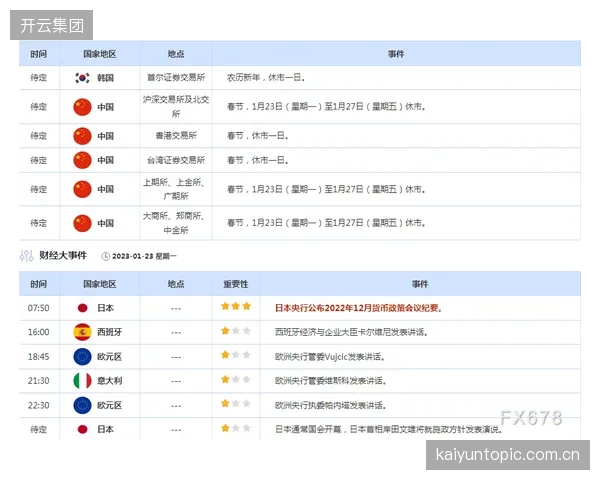Image resolution: width=600 pixels, height=480 pixels.
Task: Click the star rating in 18:45 row
Action: click(x=236, y=355)
